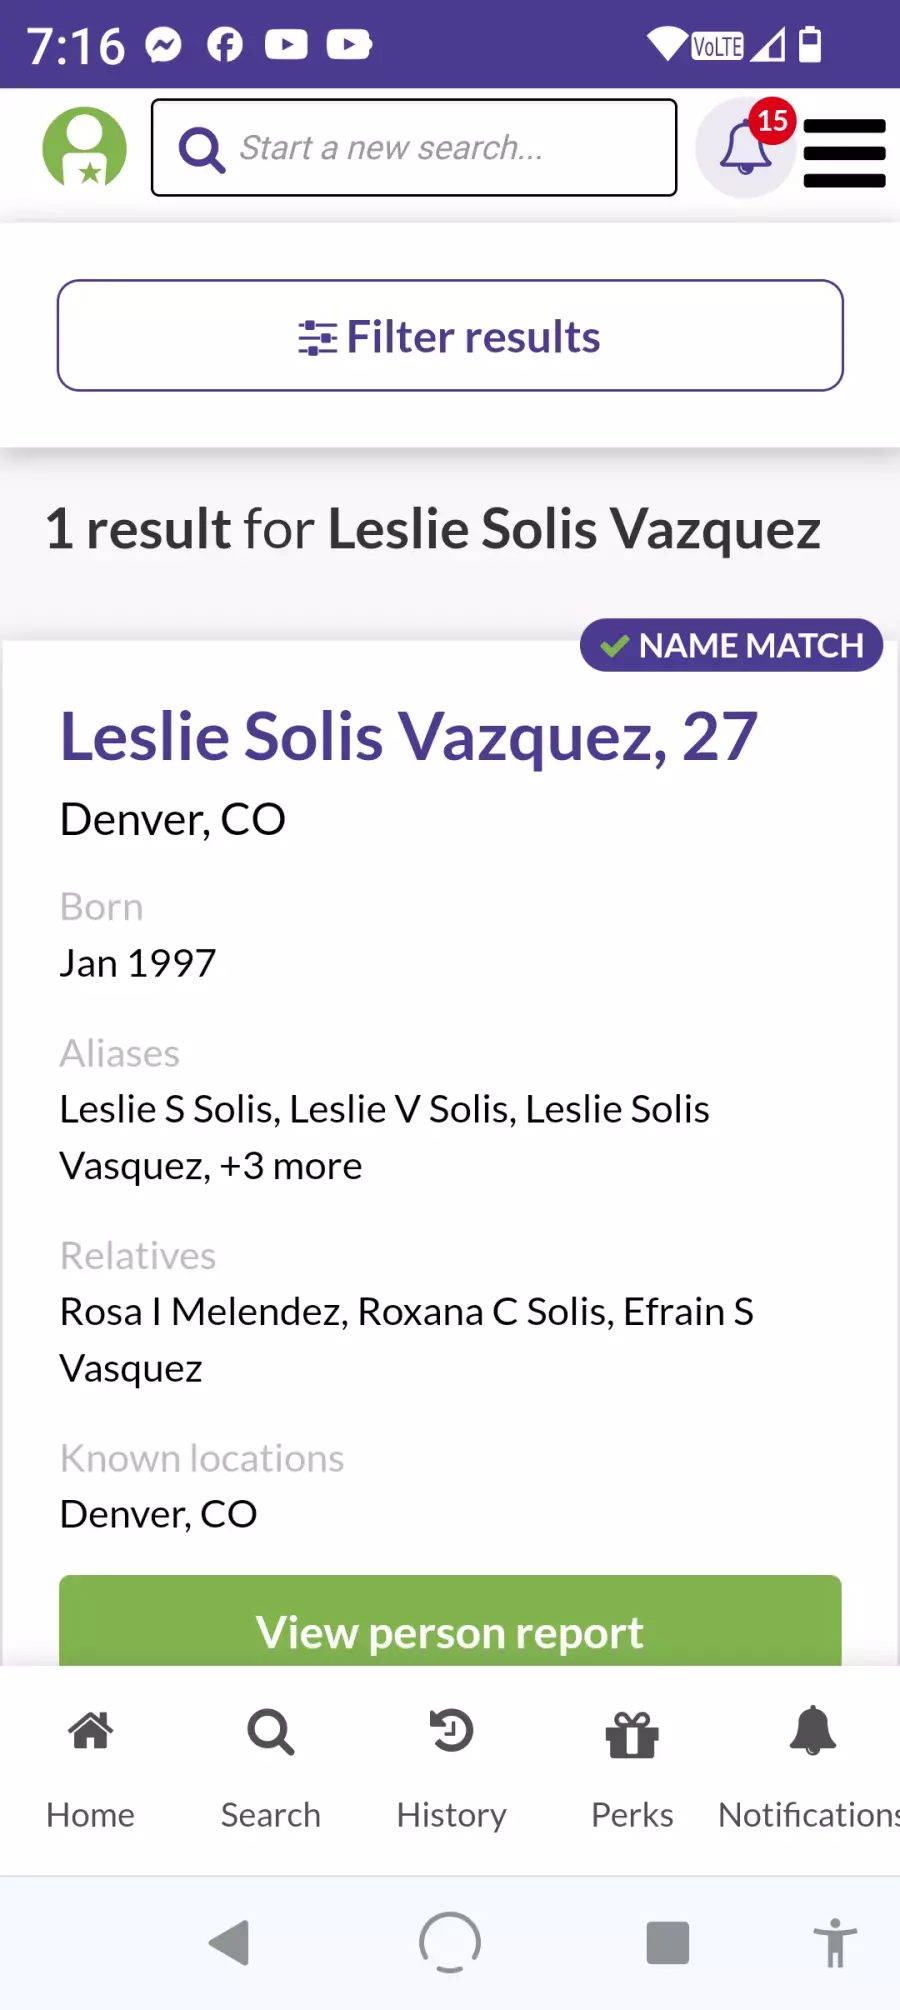Tap the magnifier icon in search box
The height and width of the screenshot is (2010, 900).
[x=202, y=150]
